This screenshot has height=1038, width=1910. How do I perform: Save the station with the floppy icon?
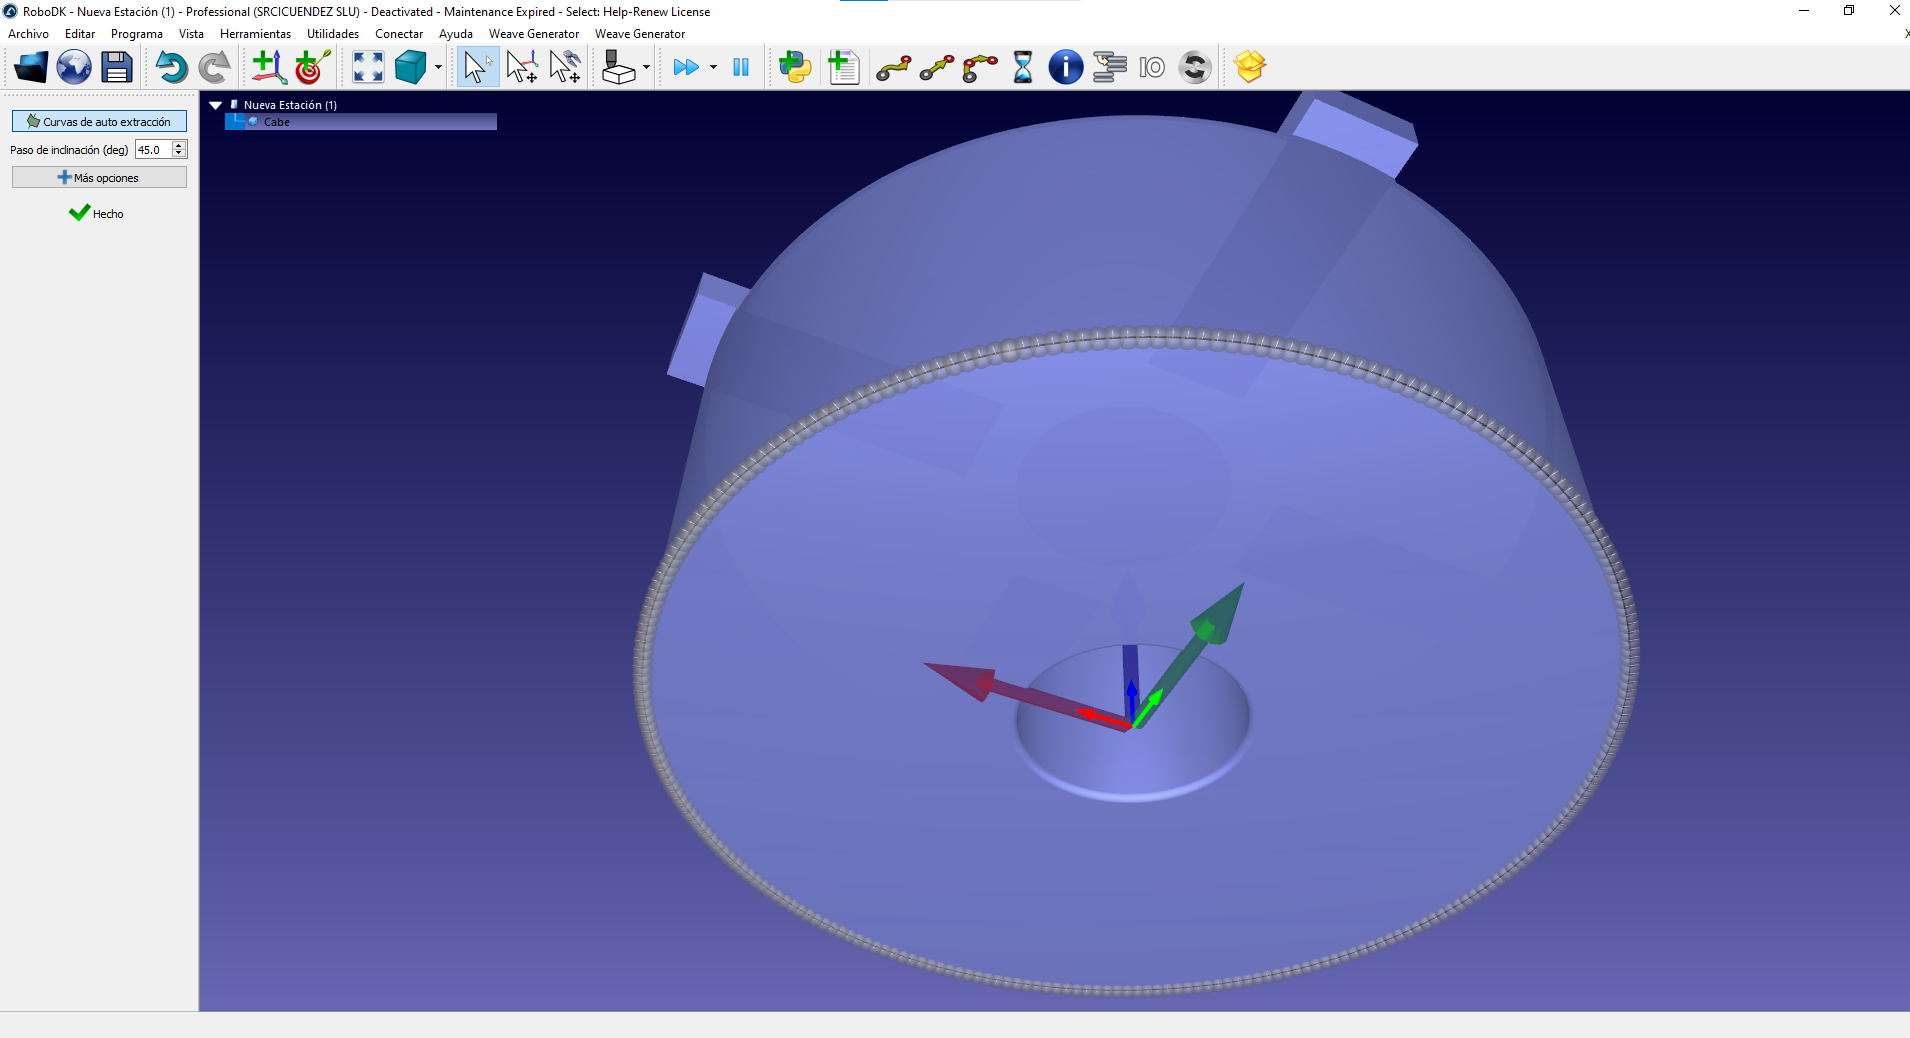[117, 67]
